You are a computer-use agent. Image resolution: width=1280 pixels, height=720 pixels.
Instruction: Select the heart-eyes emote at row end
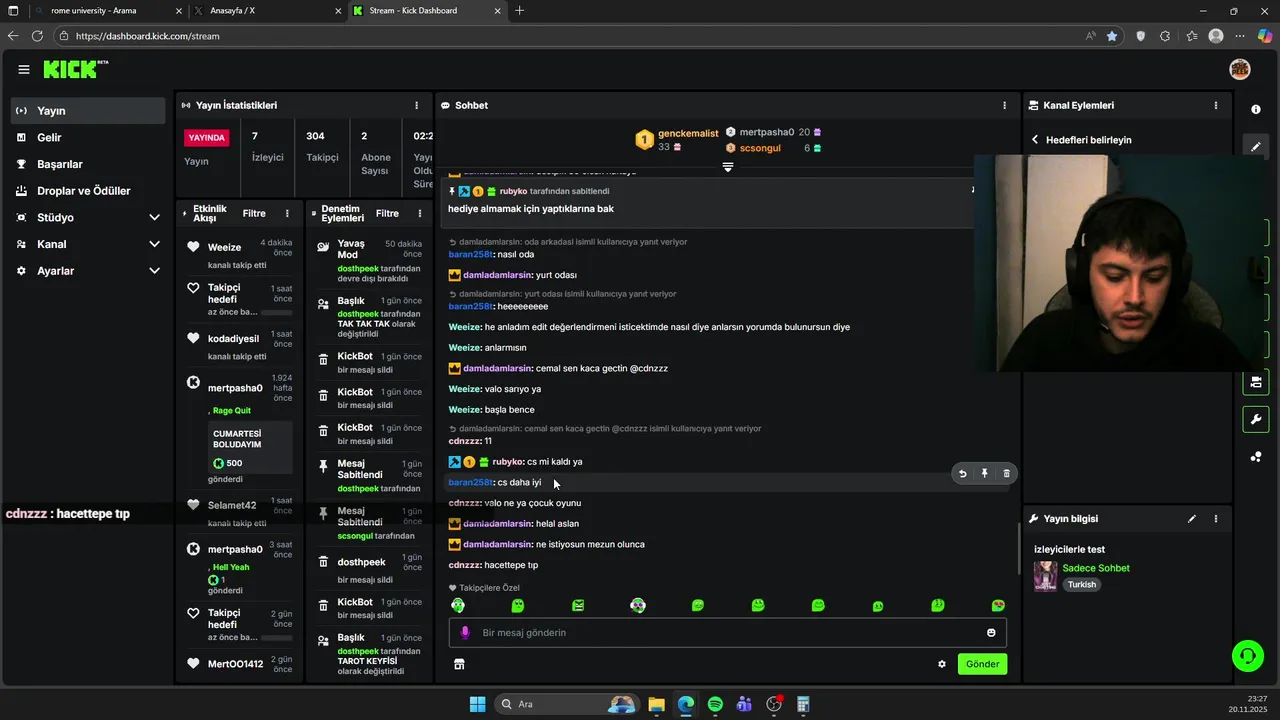point(998,606)
